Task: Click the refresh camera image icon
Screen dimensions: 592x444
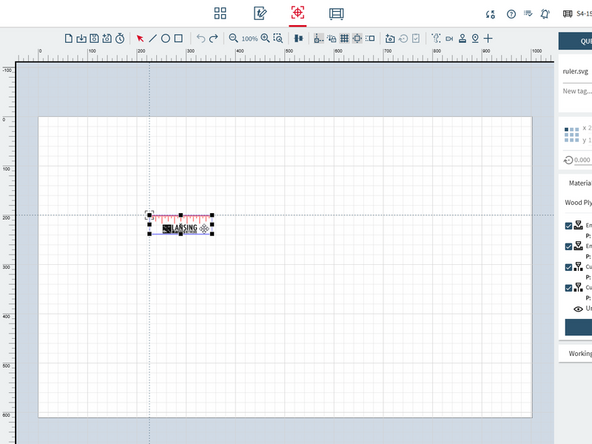Action: (x=403, y=38)
